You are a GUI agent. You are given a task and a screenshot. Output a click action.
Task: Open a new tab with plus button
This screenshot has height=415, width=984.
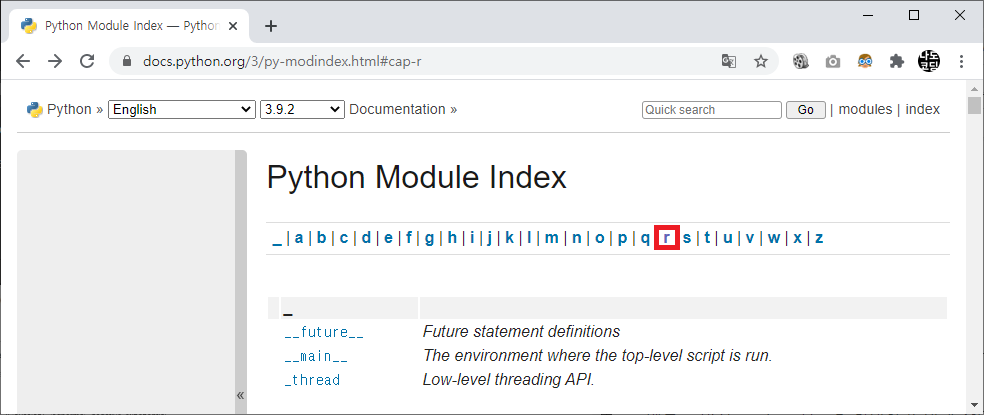point(270,26)
